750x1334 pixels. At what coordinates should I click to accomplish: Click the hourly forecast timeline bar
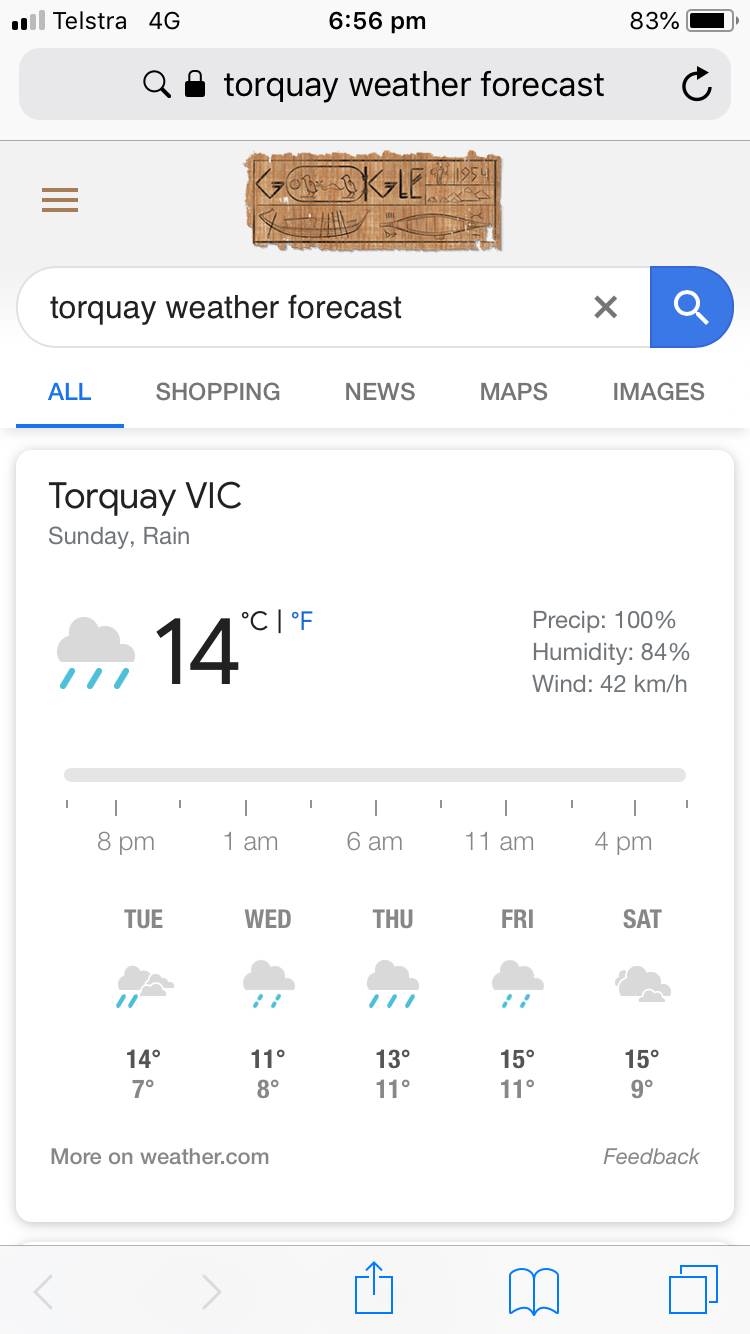(x=374, y=775)
